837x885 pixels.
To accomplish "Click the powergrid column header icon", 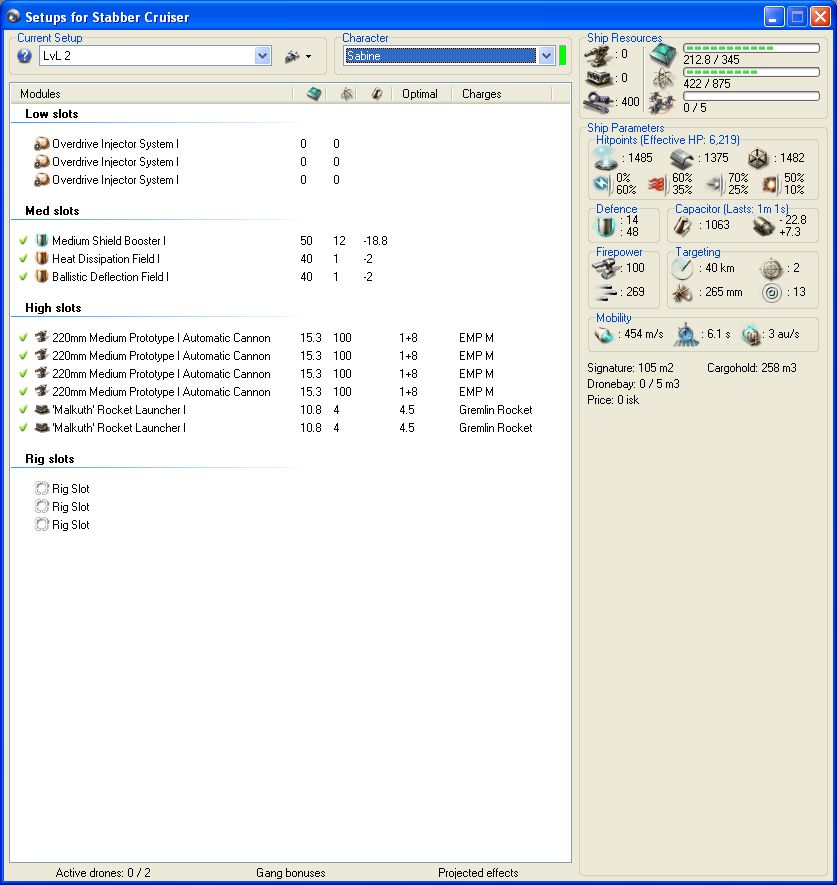I will 347,94.
